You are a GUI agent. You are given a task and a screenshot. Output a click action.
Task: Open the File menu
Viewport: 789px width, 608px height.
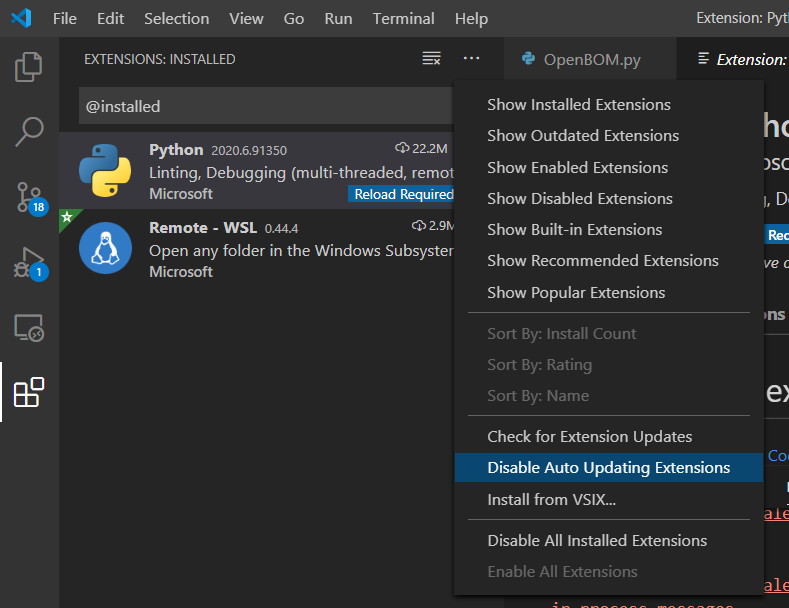(65, 19)
